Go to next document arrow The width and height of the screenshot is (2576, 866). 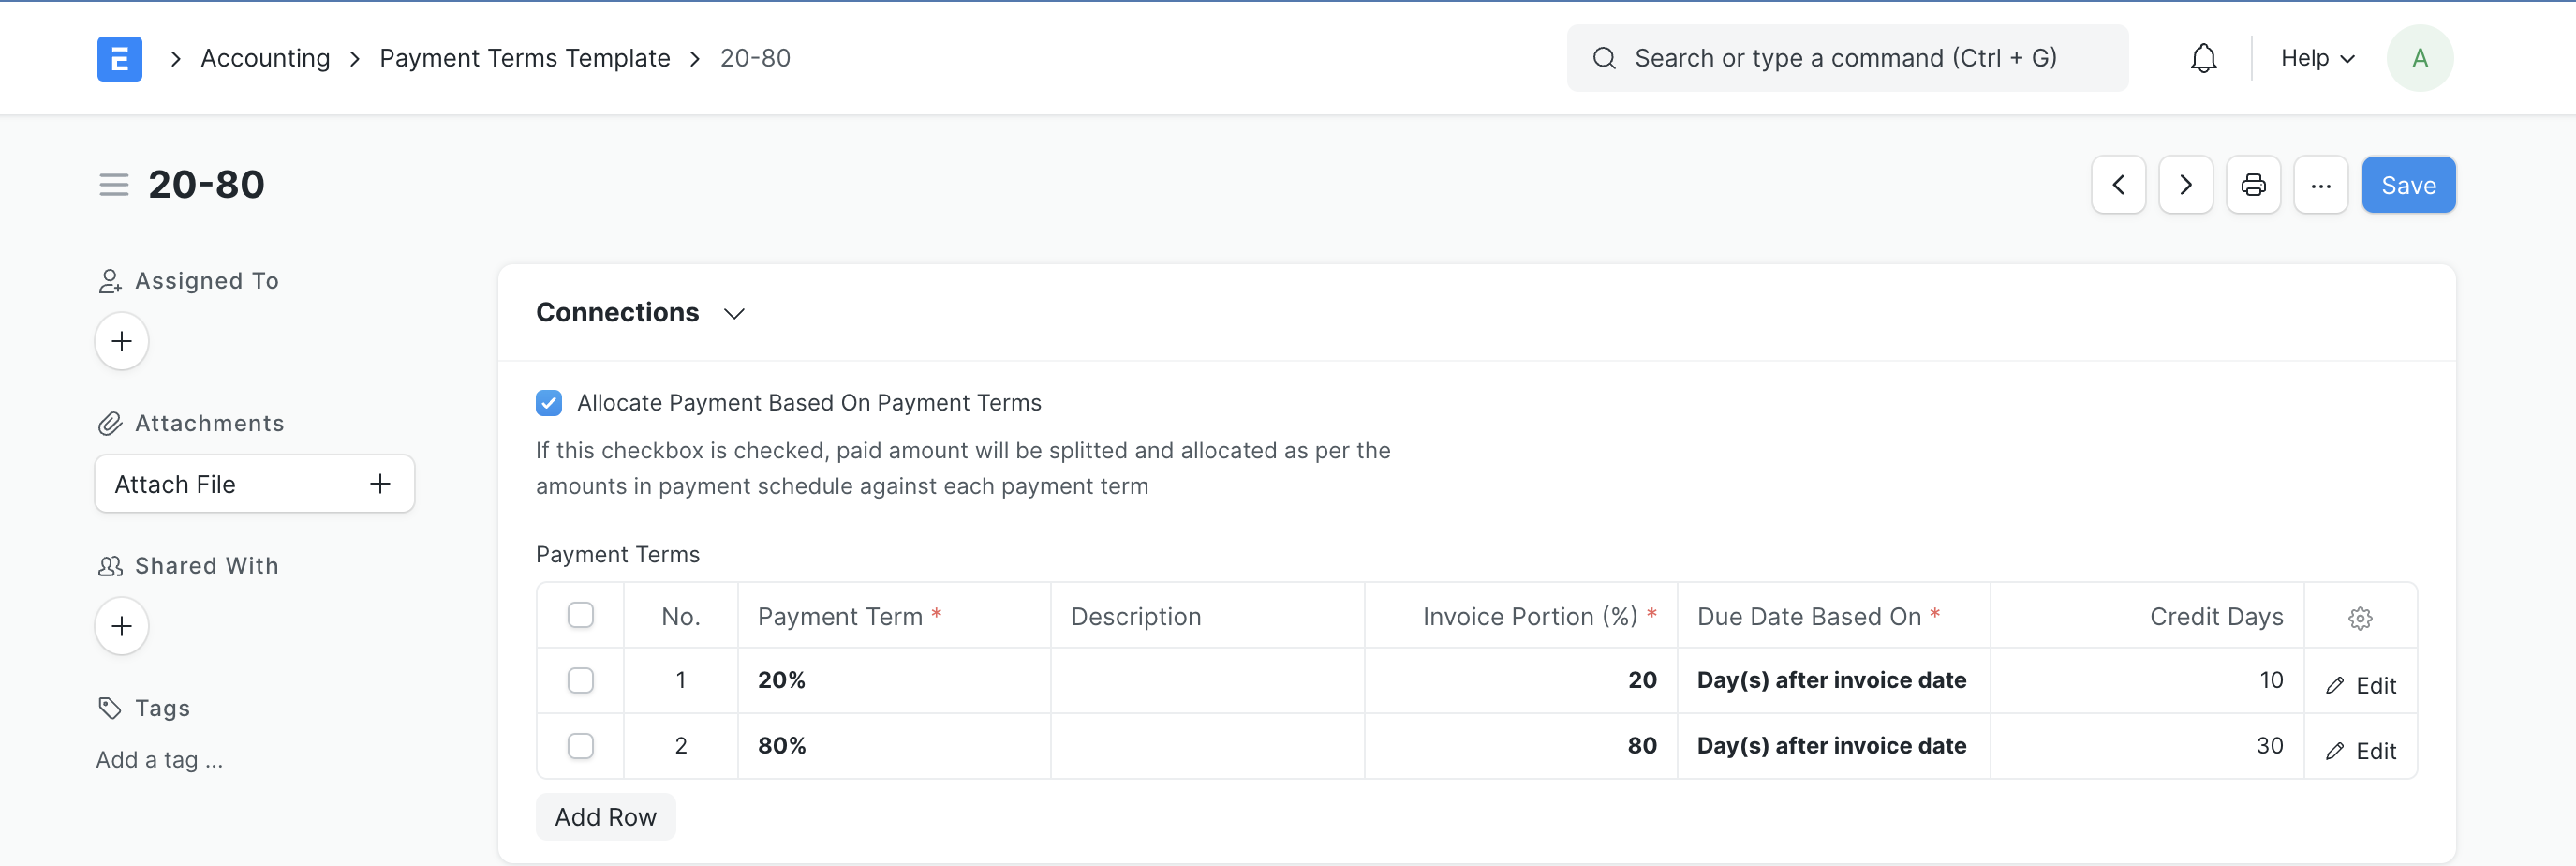2185,185
